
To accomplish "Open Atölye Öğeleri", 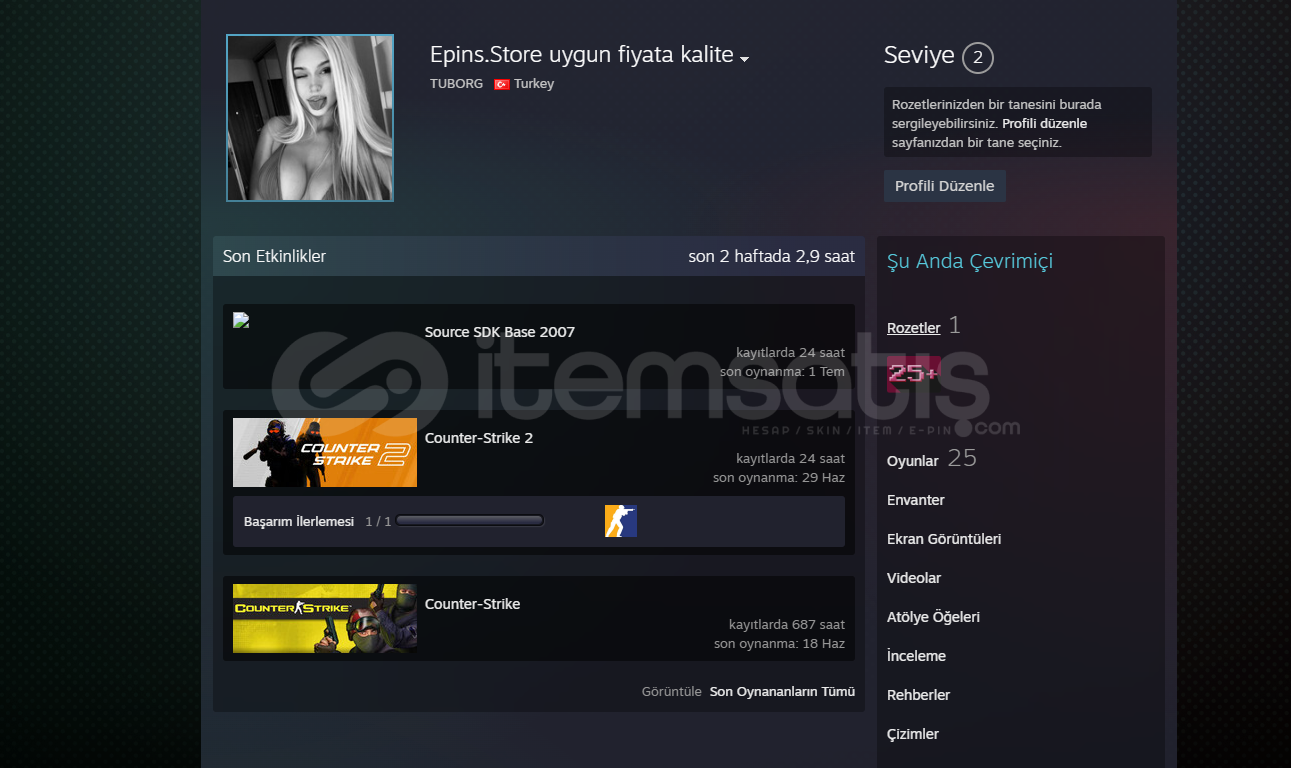I will [x=933, y=617].
